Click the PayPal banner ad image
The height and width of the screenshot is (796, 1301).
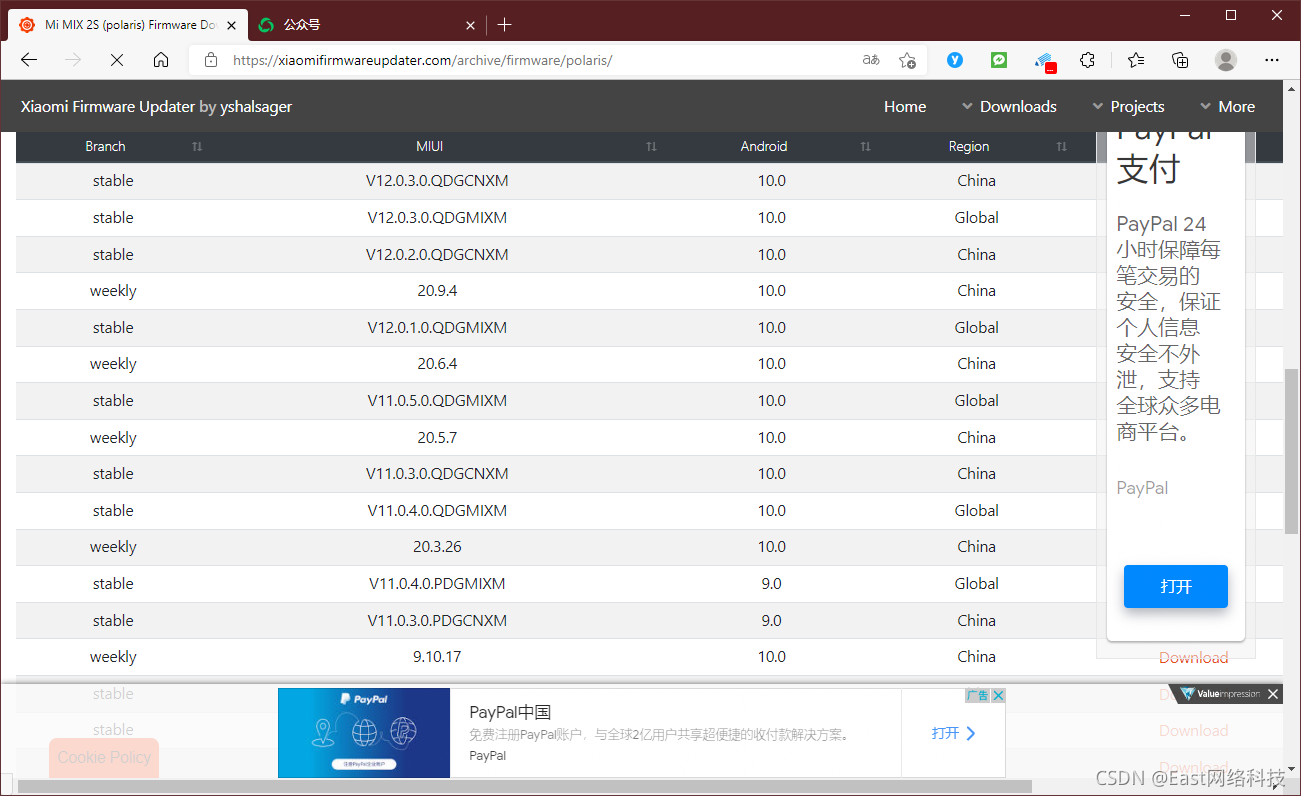364,733
